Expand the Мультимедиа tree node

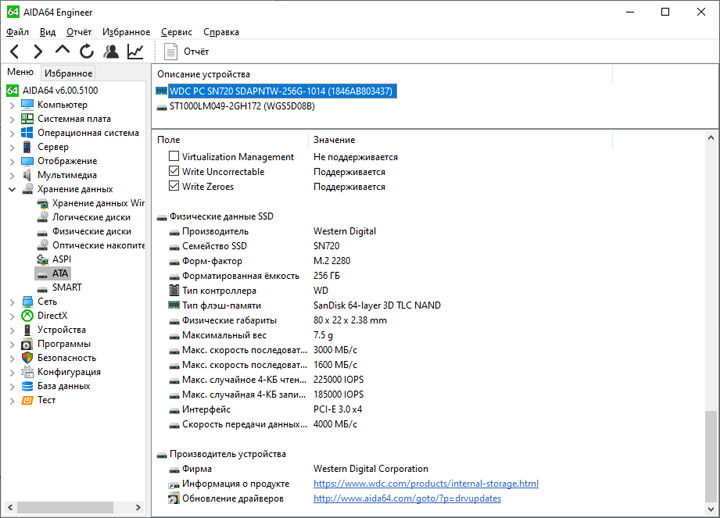12,176
